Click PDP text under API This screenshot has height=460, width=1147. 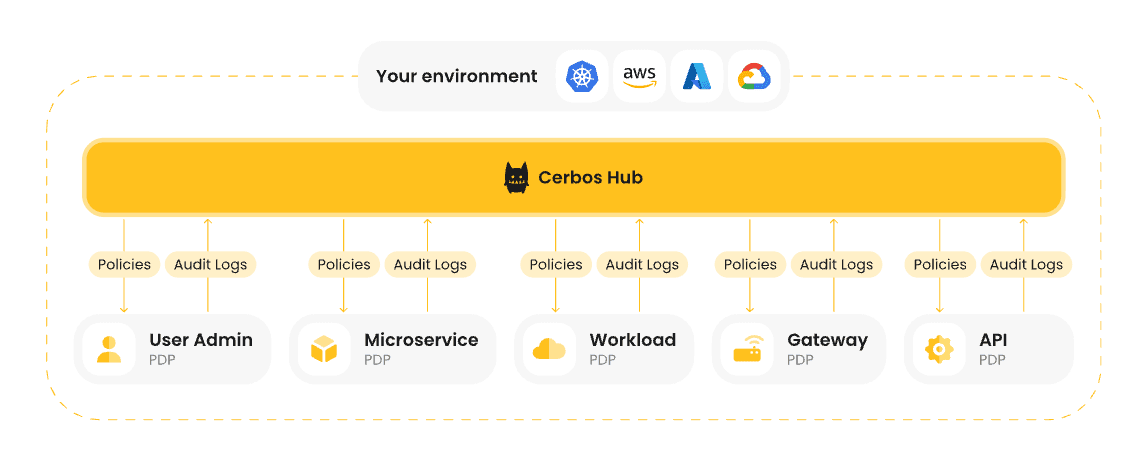(993, 360)
